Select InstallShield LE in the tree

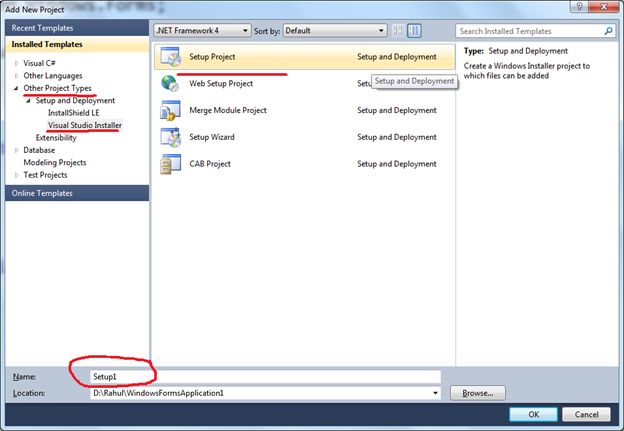74,113
